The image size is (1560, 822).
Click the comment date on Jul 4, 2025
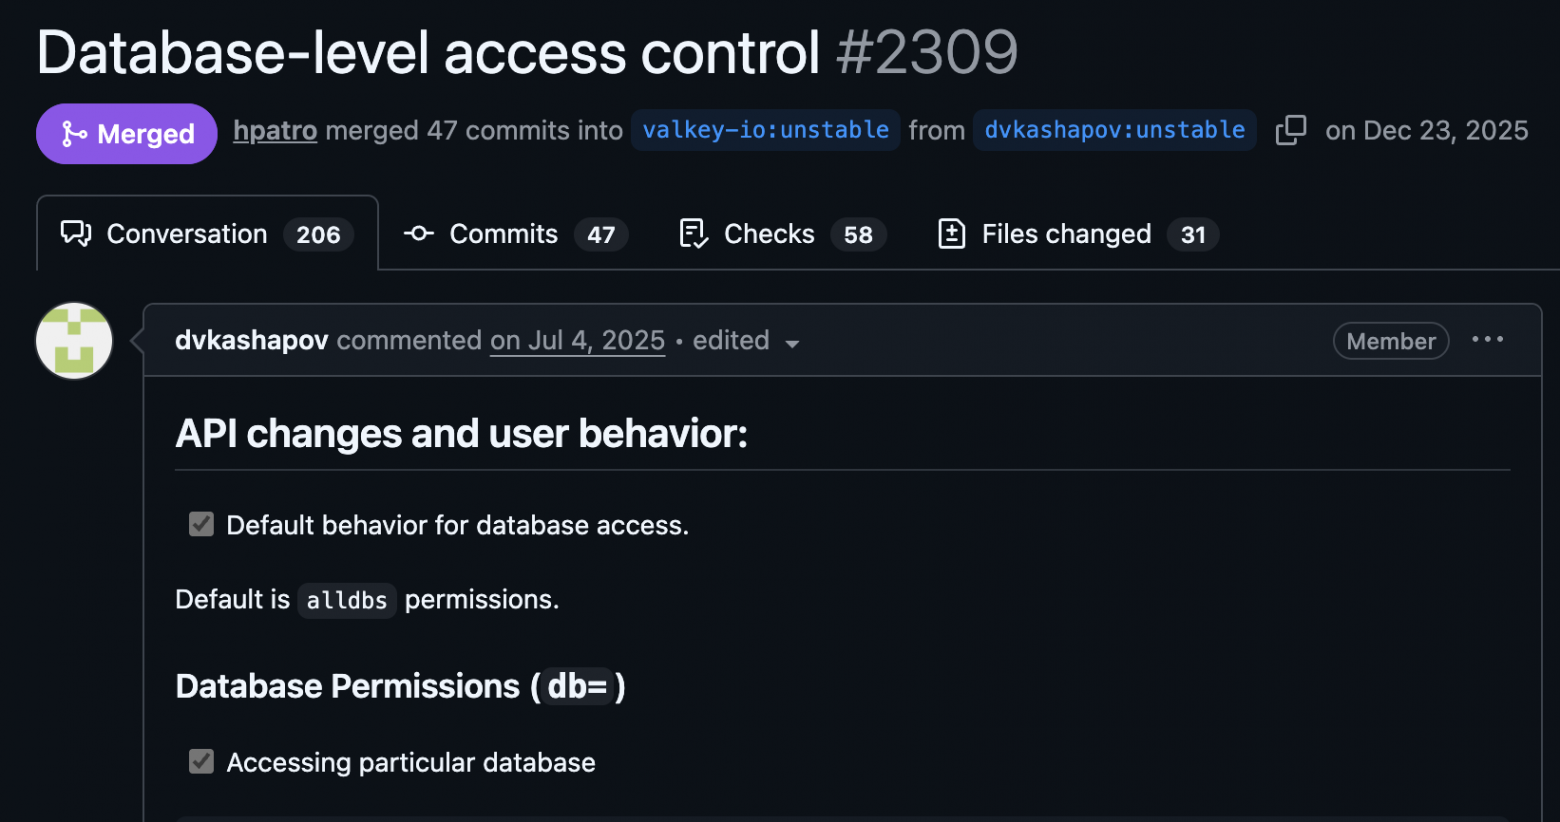pyautogui.click(x=577, y=341)
